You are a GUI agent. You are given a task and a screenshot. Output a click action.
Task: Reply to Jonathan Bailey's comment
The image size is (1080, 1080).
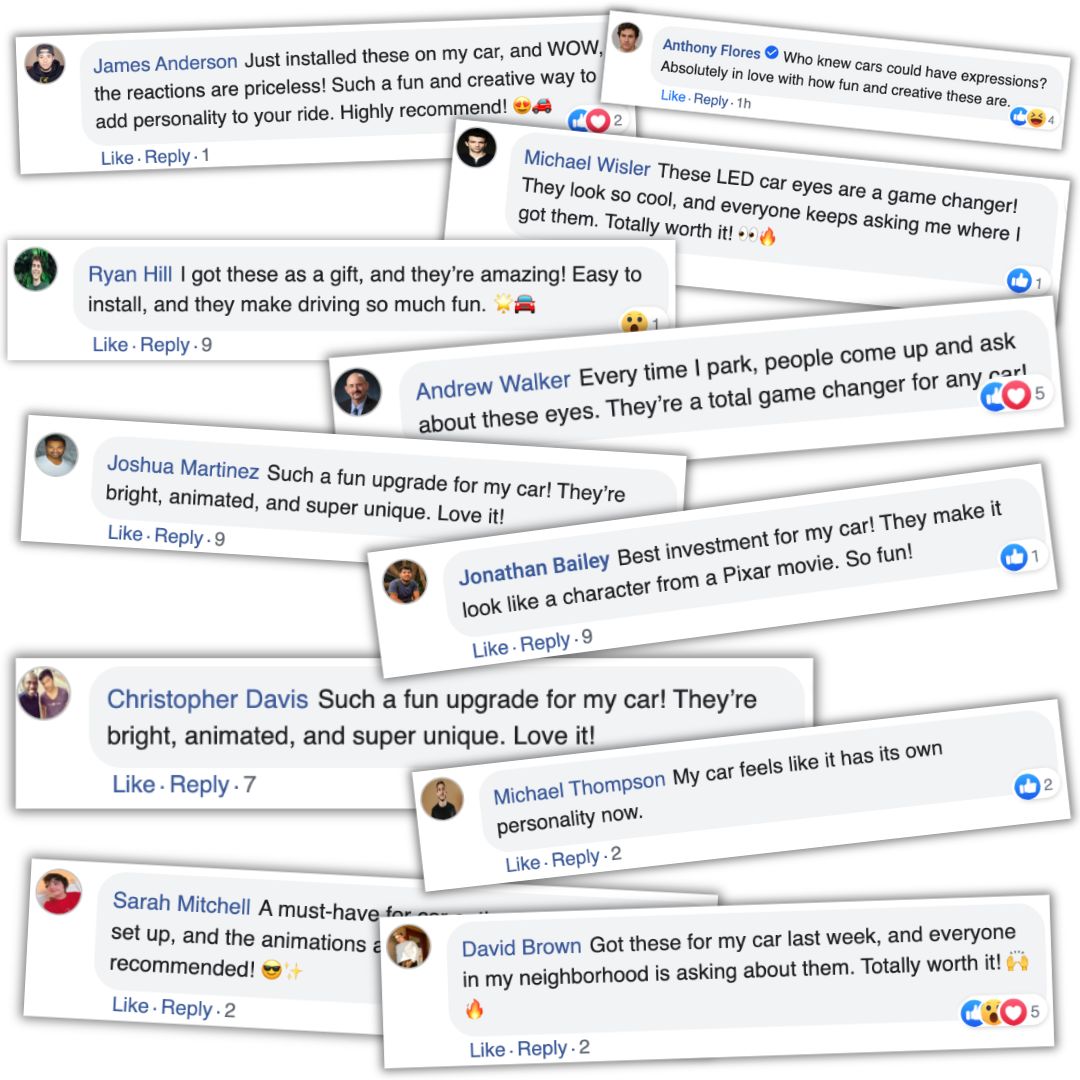coord(545,643)
